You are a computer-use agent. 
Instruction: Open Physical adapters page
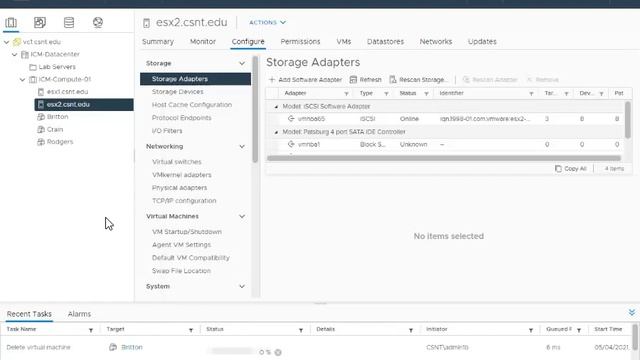tap(180, 188)
